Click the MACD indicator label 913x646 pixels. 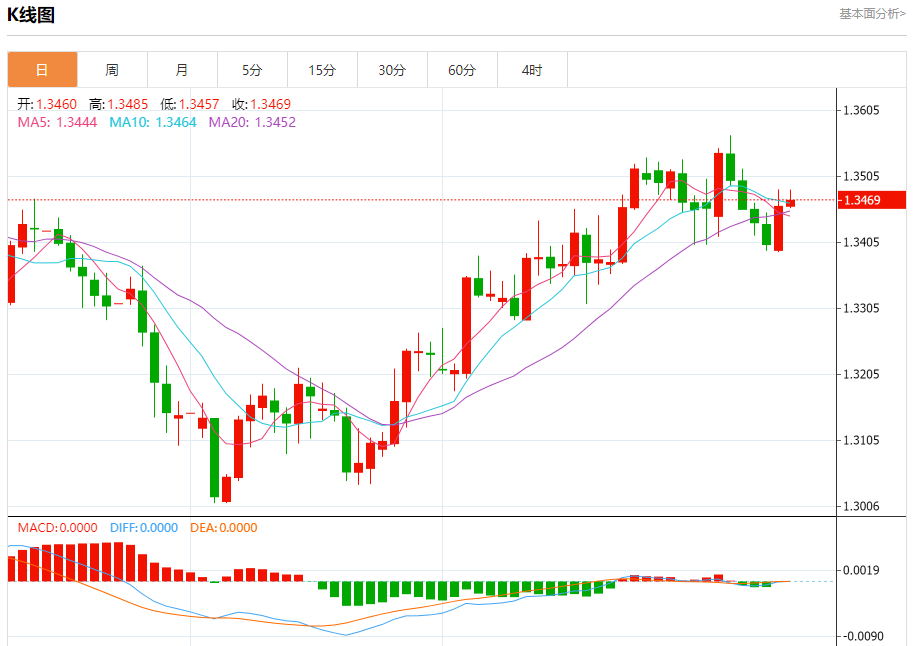pyautogui.click(x=57, y=528)
